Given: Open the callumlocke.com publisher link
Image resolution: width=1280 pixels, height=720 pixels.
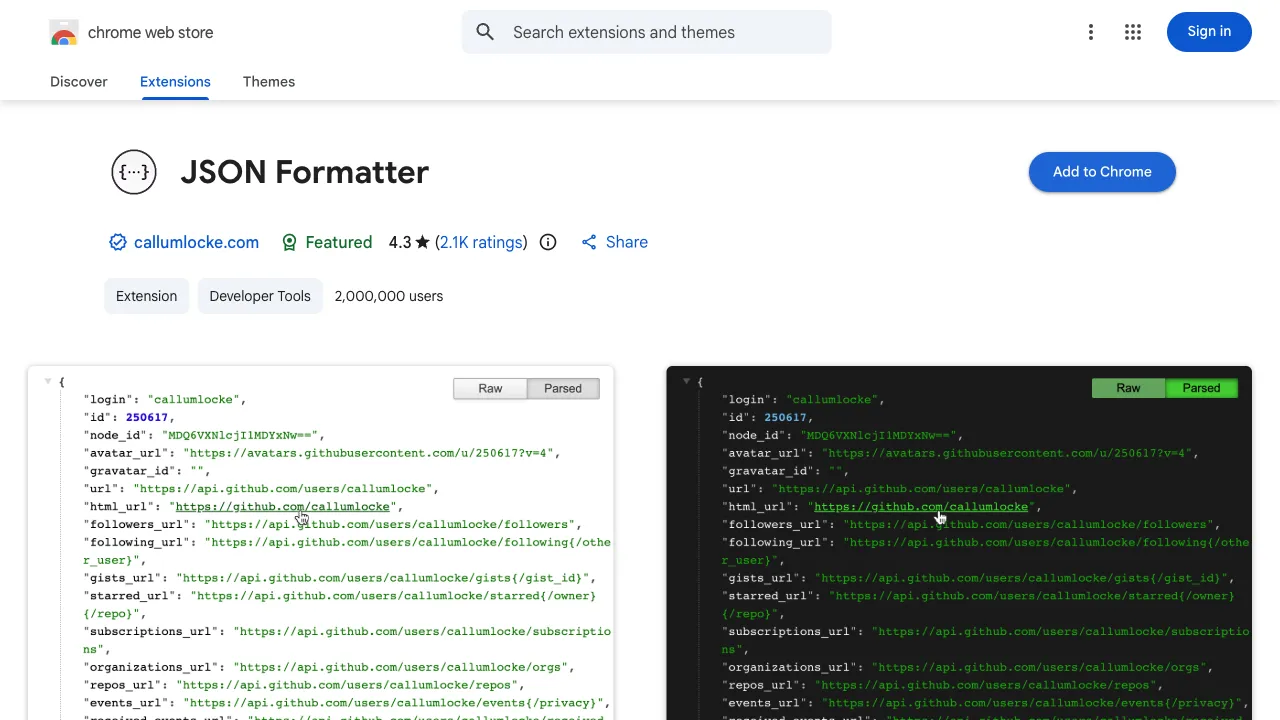Looking at the screenshot, I should [x=196, y=242].
